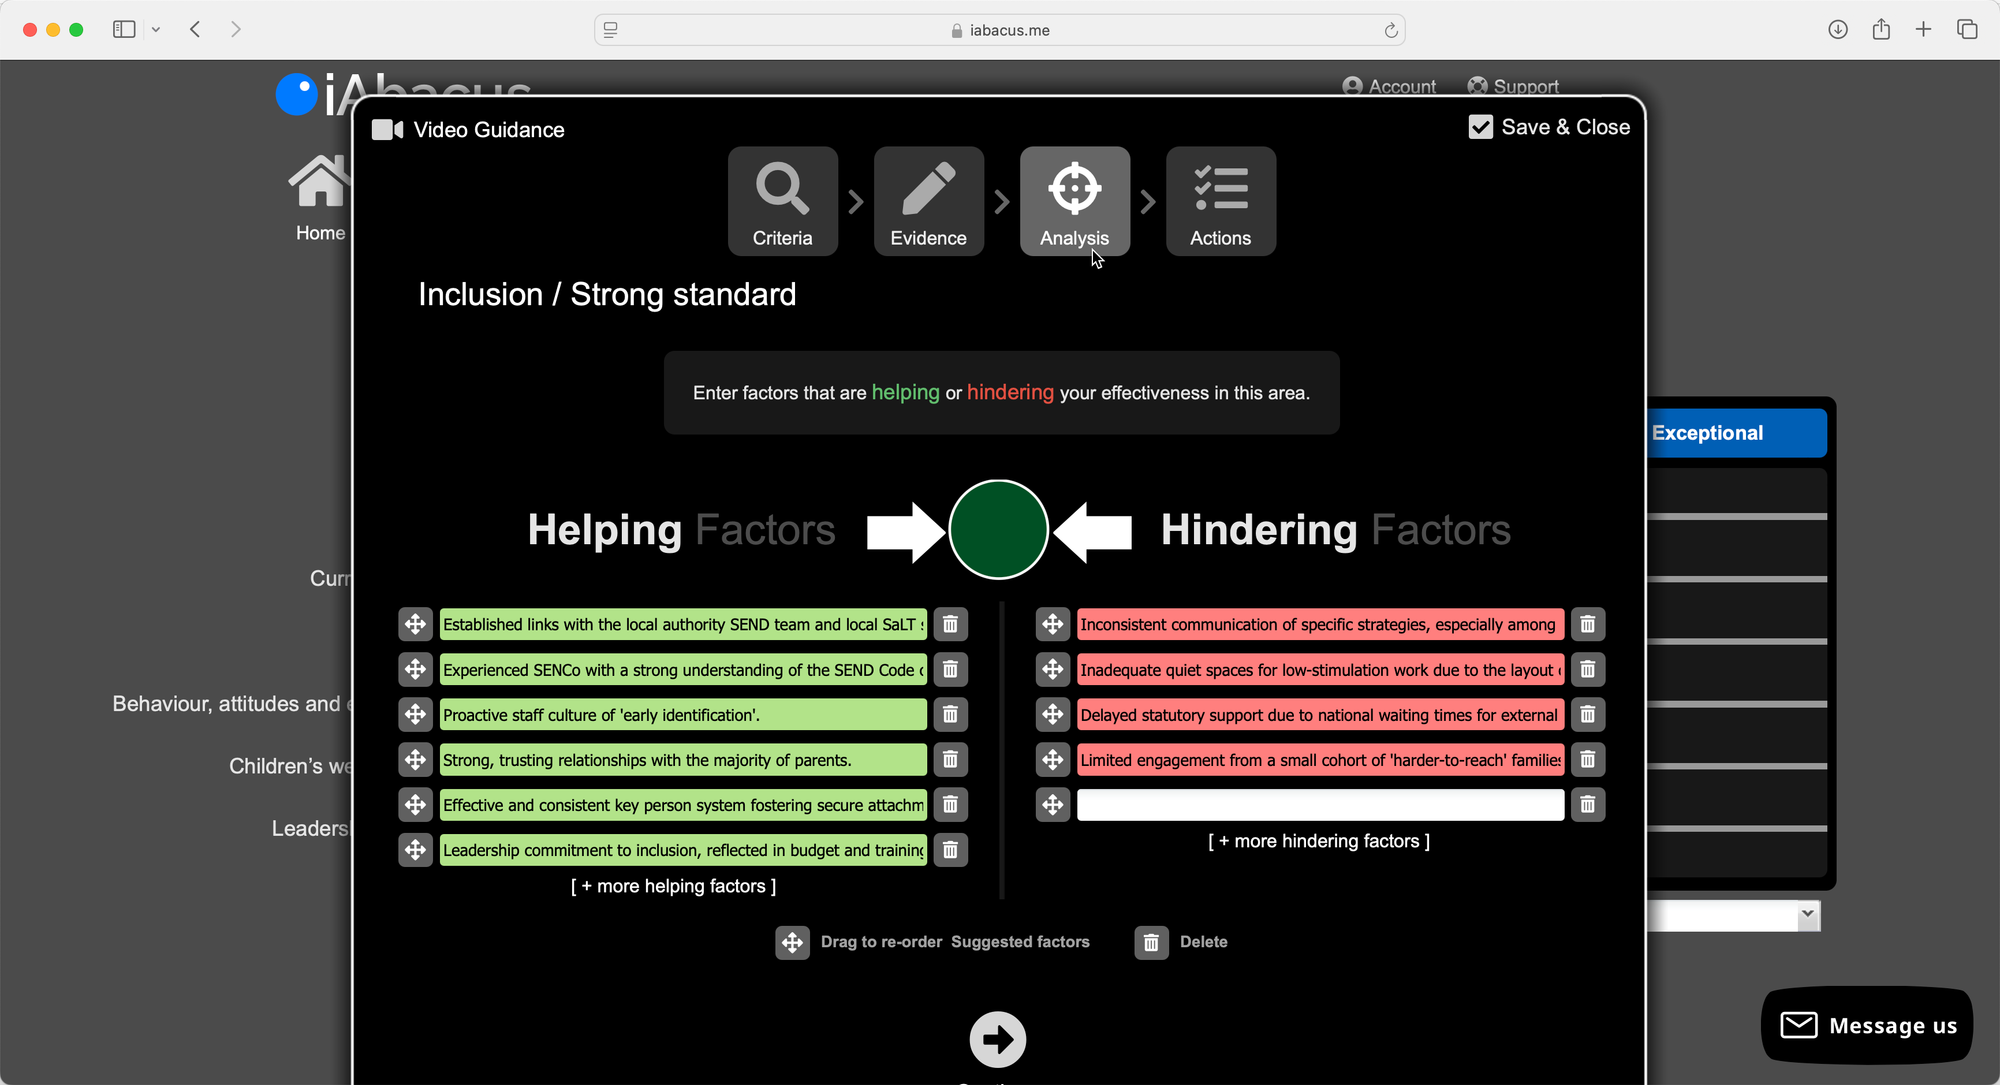
Task: Click drag handle for 'Delayed statutory support' factor
Action: [x=1052, y=715]
